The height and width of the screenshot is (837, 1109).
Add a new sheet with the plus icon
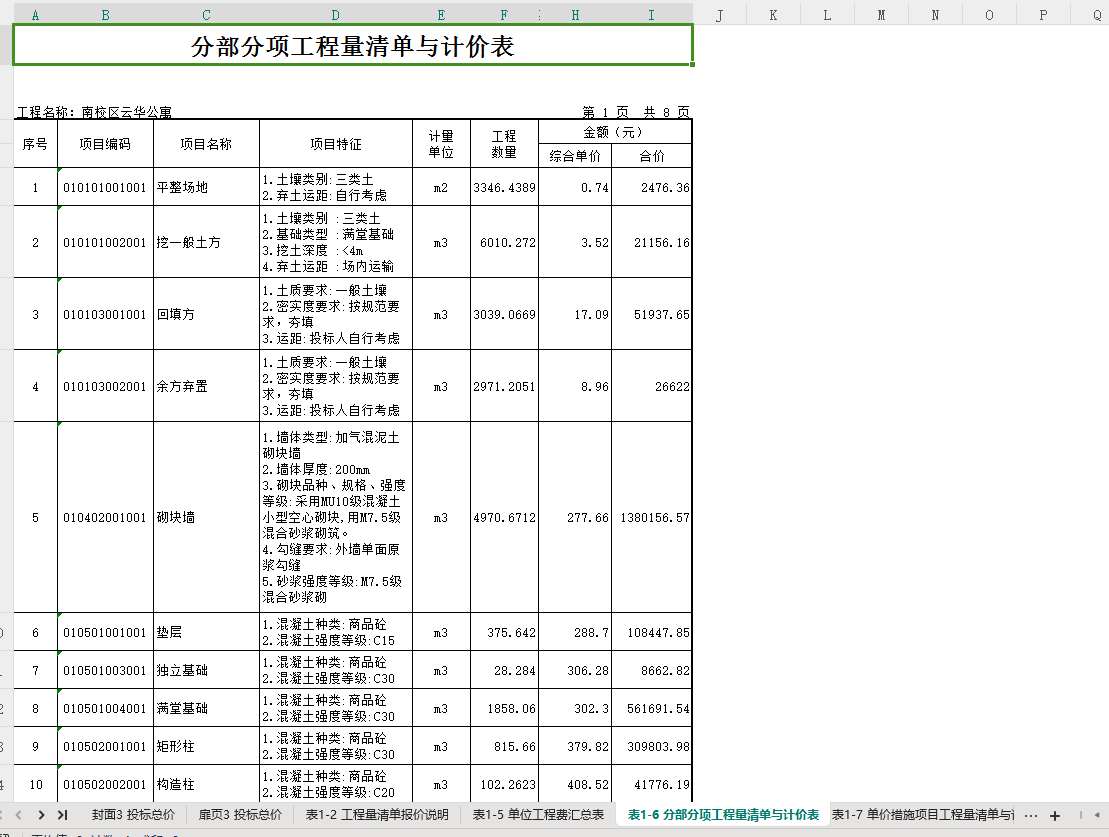click(x=1055, y=816)
